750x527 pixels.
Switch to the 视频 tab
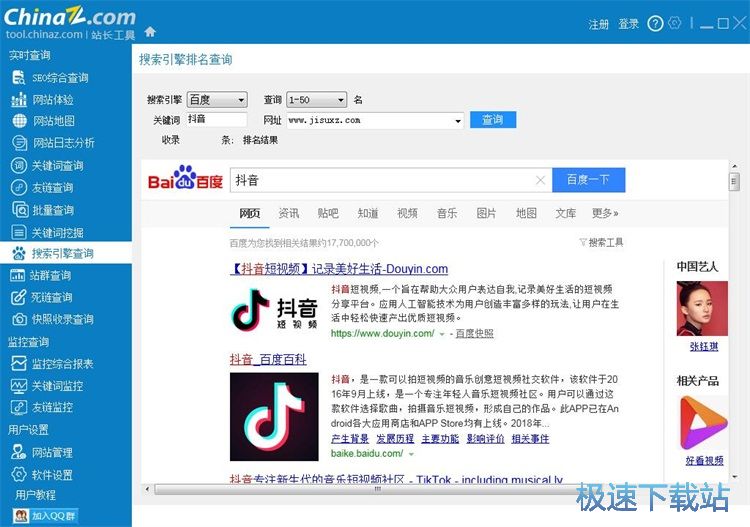(408, 213)
